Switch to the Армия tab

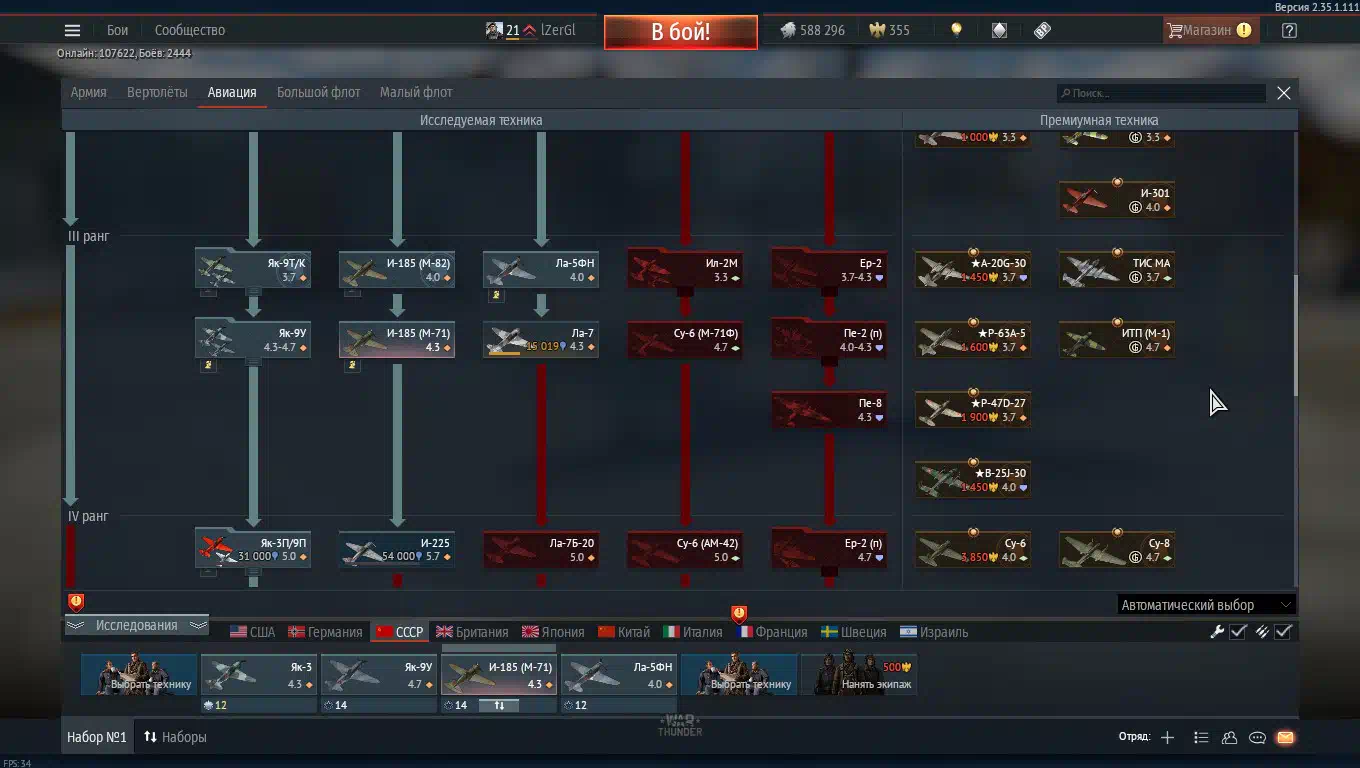[x=88, y=92]
